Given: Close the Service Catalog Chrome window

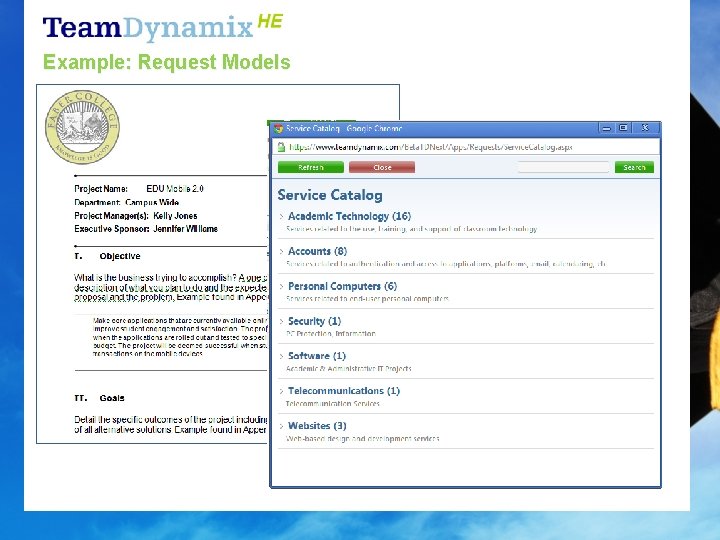Looking at the screenshot, I should point(645,128).
